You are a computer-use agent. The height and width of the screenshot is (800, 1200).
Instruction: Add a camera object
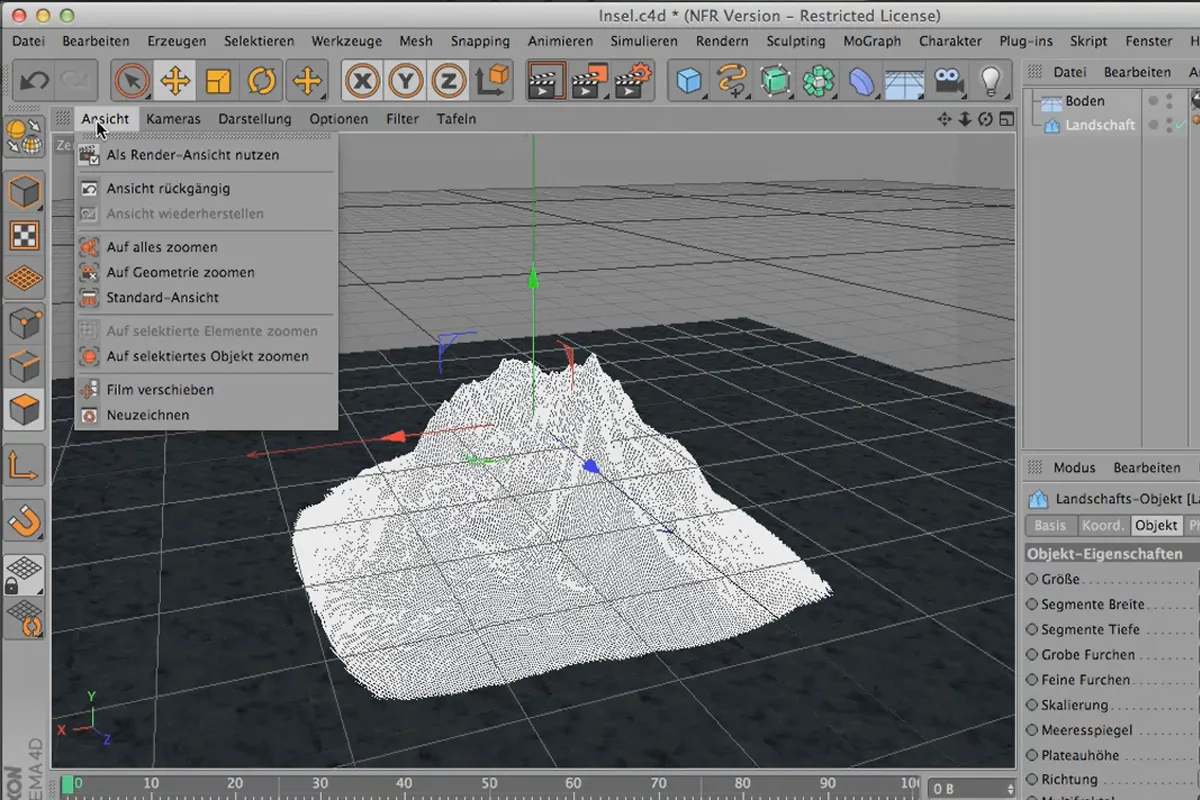pyautogui.click(x=947, y=81)
